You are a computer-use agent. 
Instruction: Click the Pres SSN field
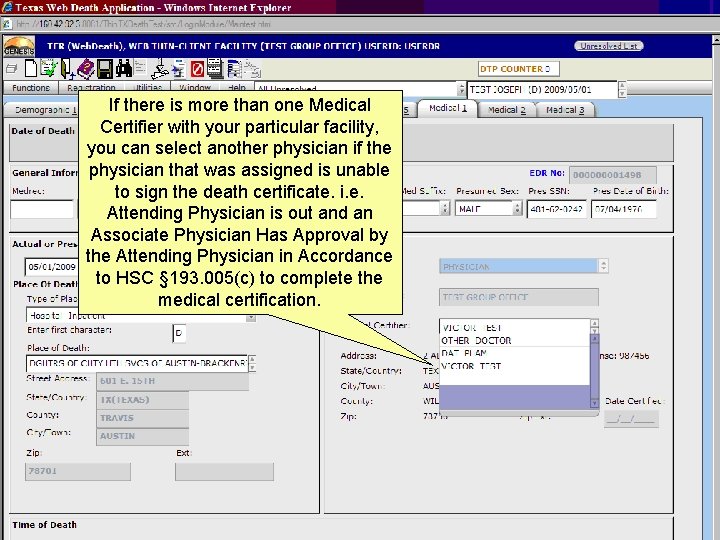pos(557,209)
